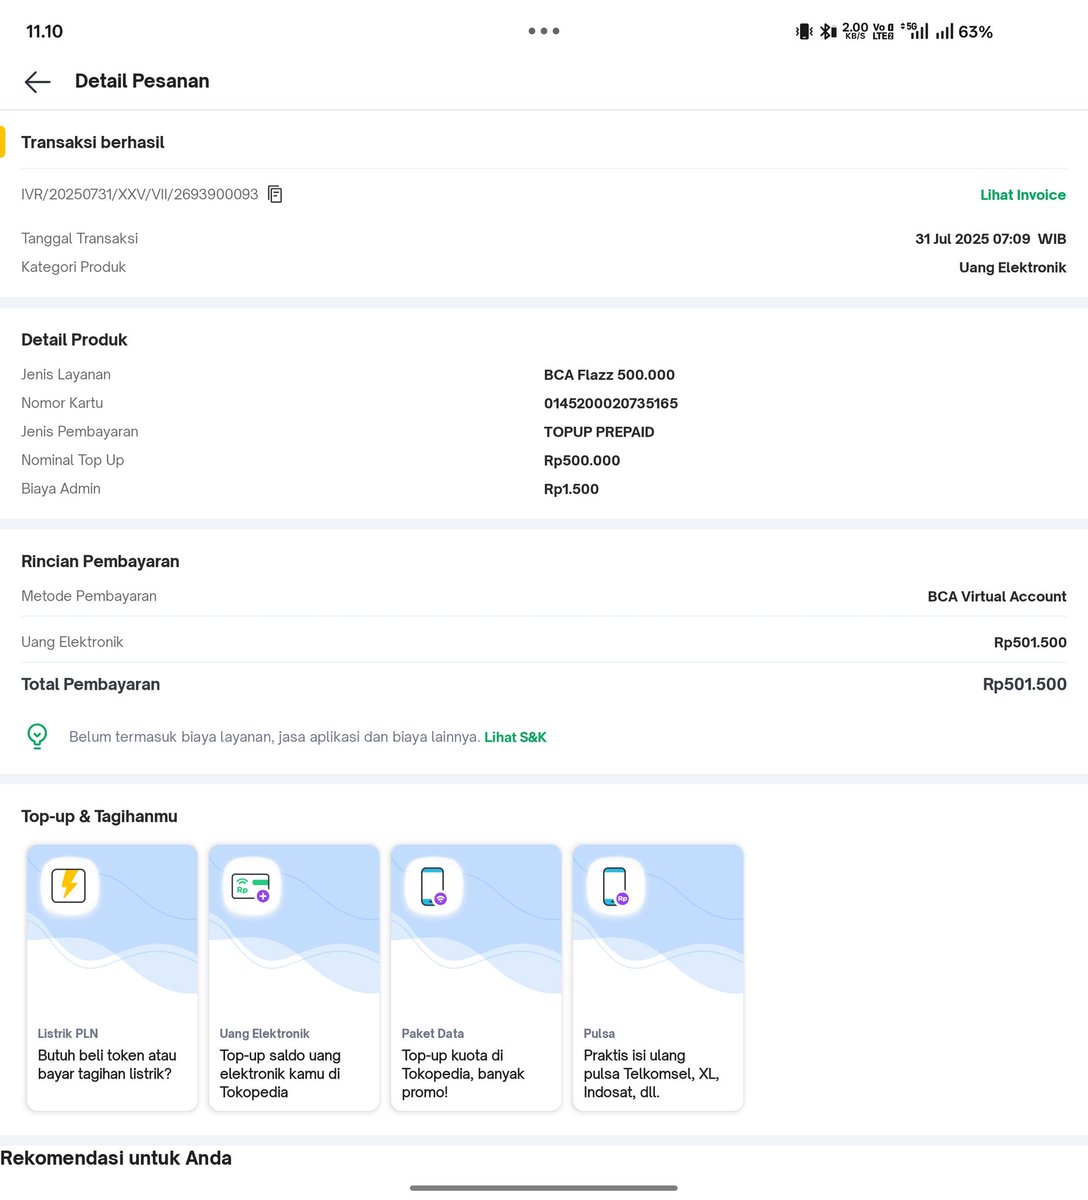
Task: Tap the Total Pembayaran Rp501.500 amount
Action: point(1025,684)
